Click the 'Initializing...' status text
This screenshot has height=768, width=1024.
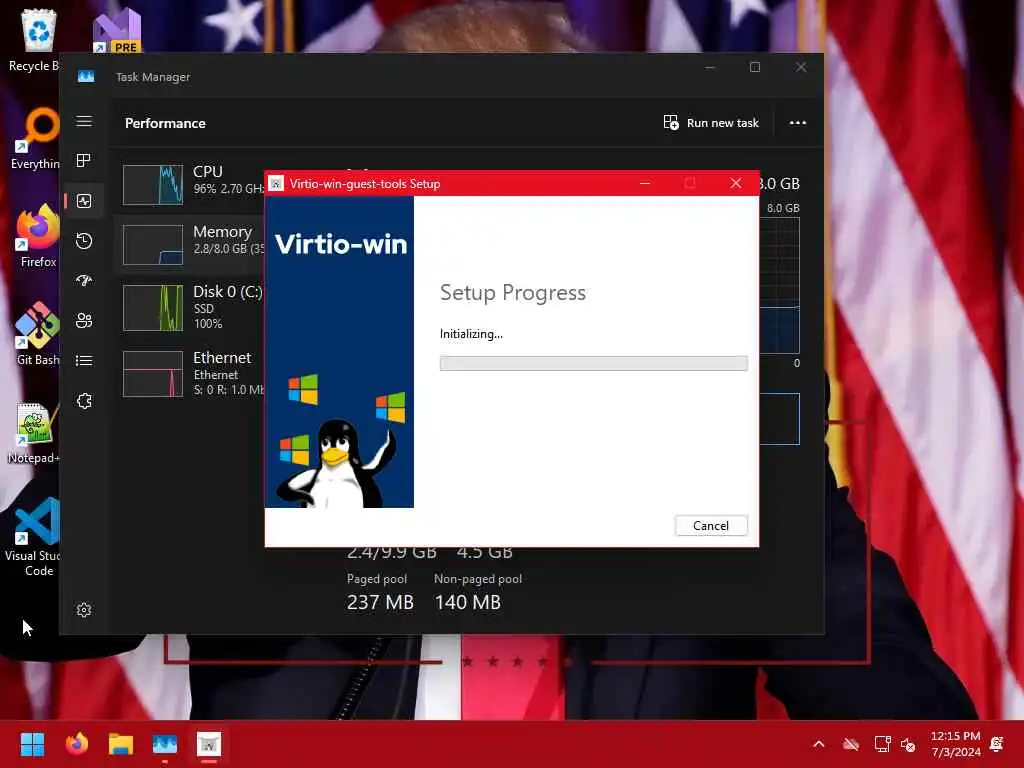(471, 334)
